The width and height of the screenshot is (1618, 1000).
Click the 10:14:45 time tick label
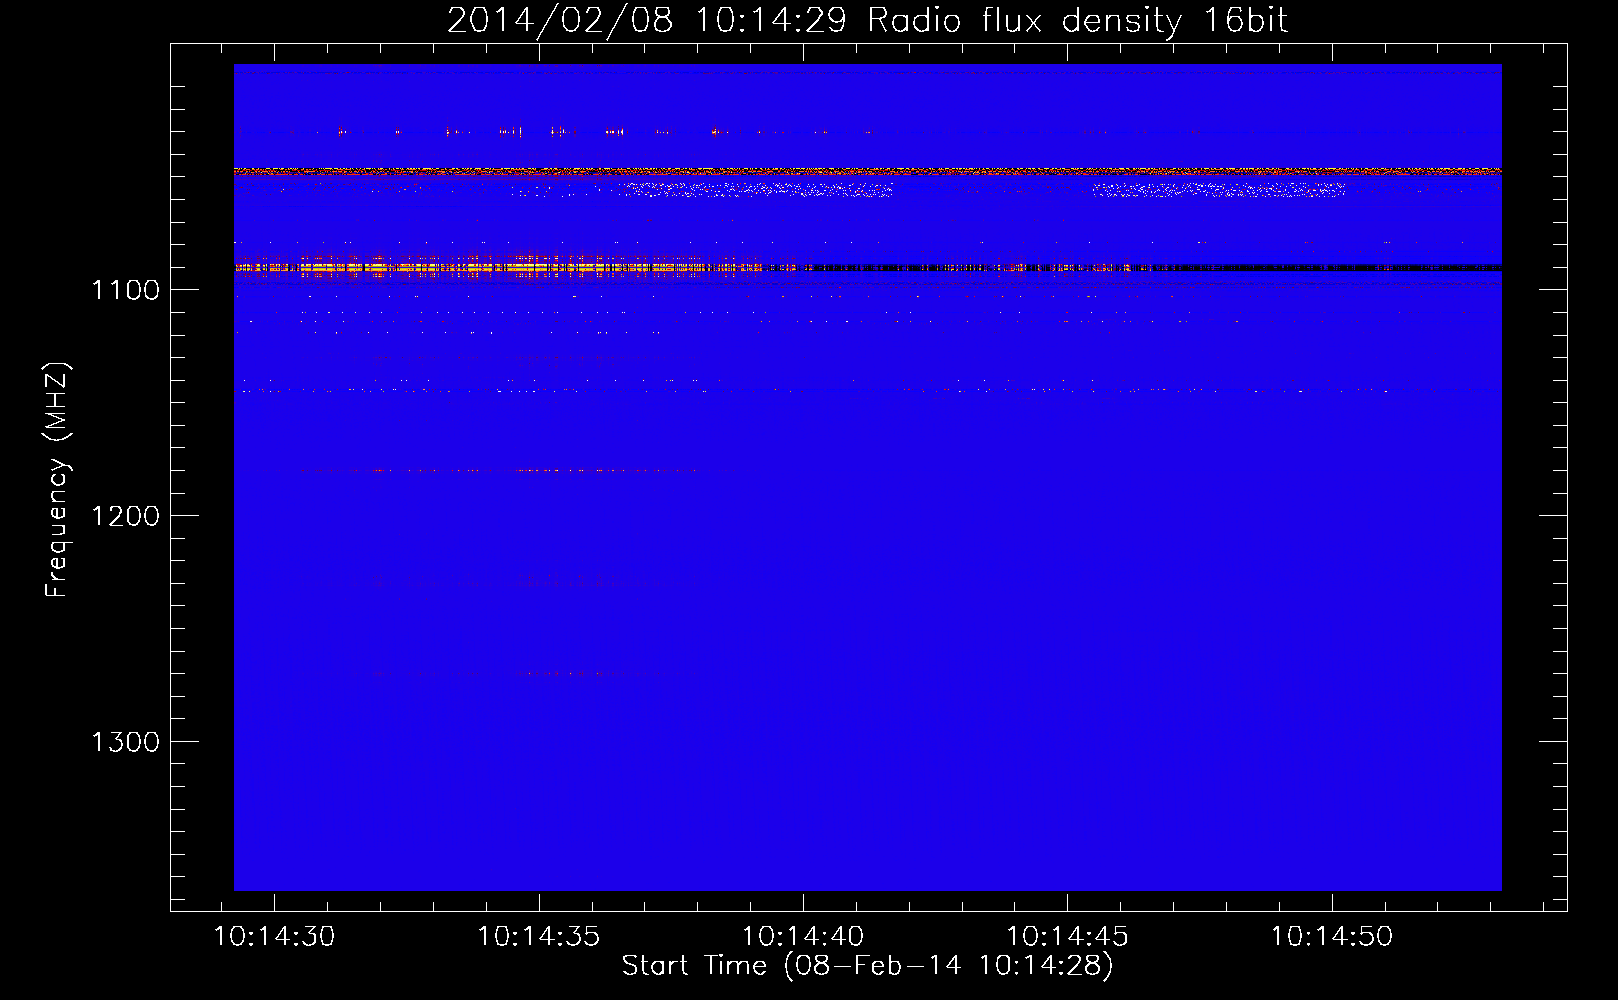point(1067,937)
